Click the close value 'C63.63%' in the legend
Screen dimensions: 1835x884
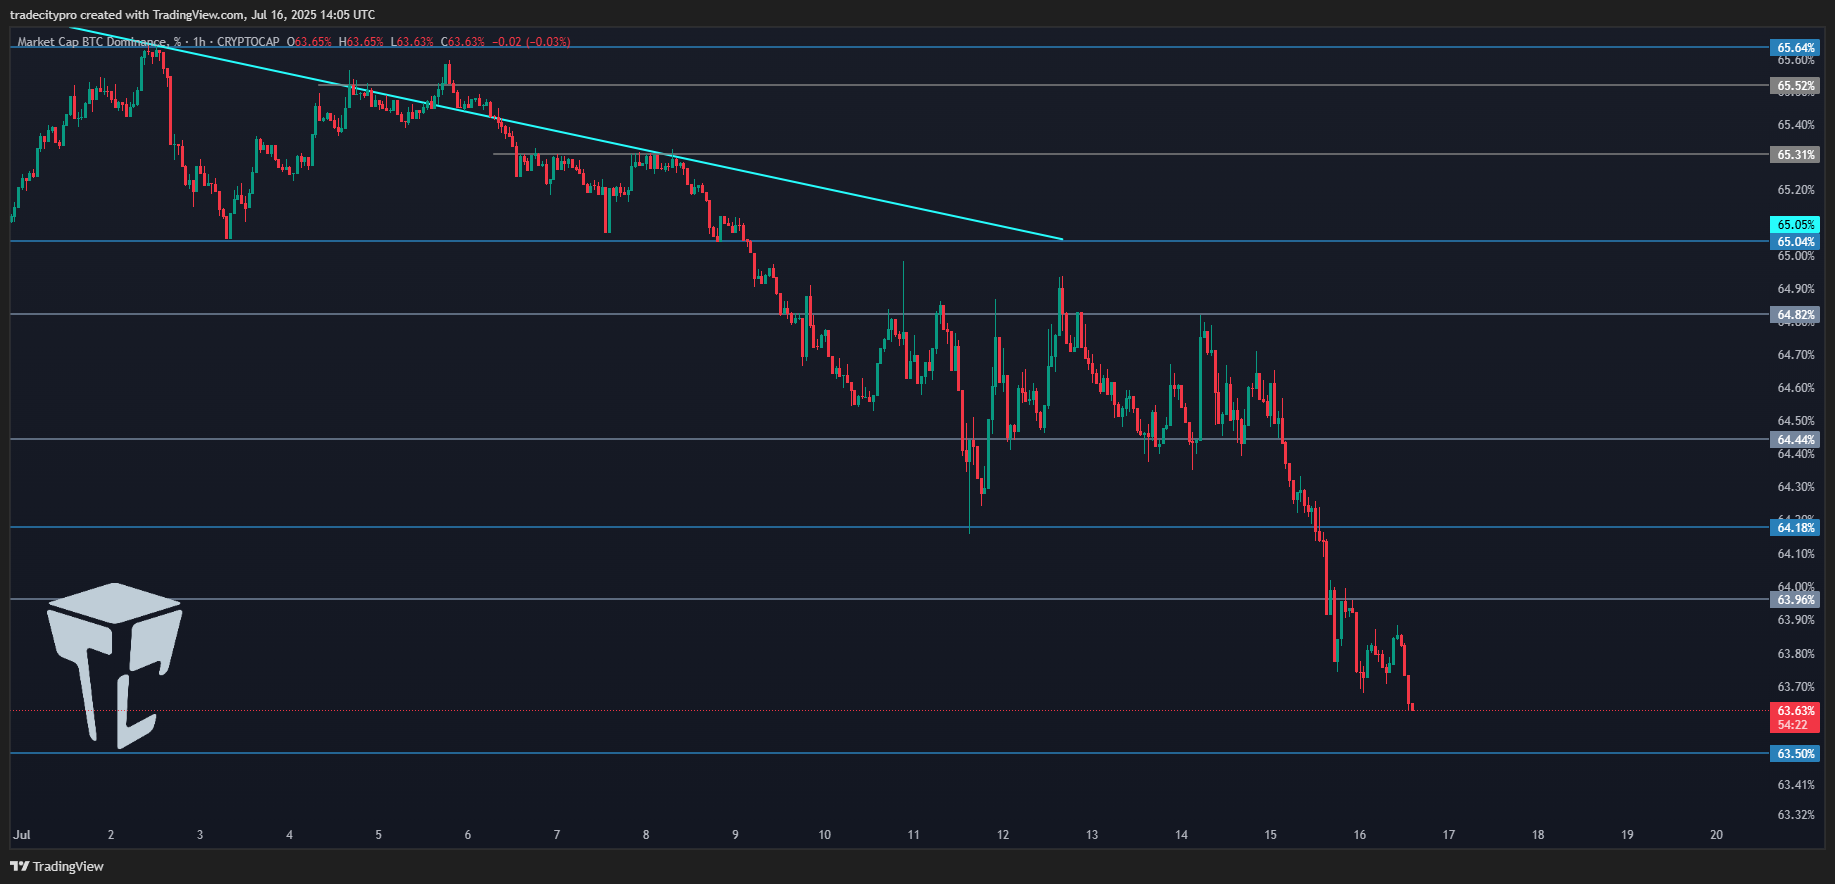tap(463, 42)
